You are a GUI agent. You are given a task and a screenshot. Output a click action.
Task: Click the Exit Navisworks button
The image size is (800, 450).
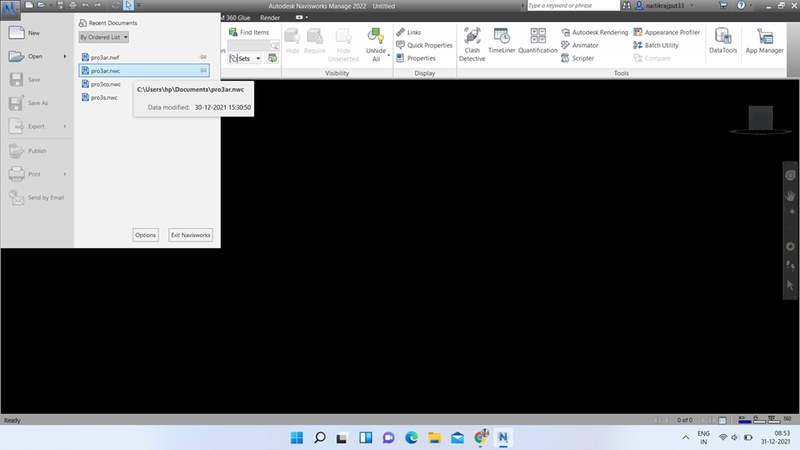click(190, 235)
